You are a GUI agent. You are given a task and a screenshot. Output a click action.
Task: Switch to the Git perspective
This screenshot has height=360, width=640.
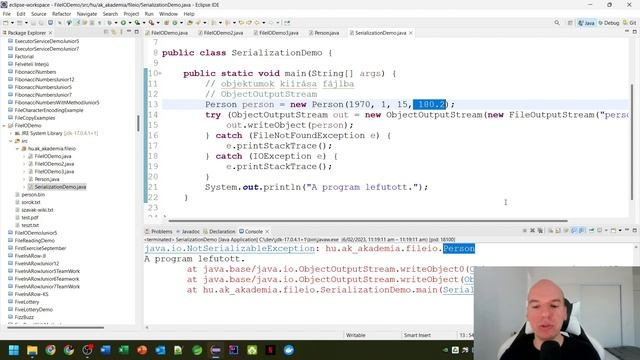629,23
